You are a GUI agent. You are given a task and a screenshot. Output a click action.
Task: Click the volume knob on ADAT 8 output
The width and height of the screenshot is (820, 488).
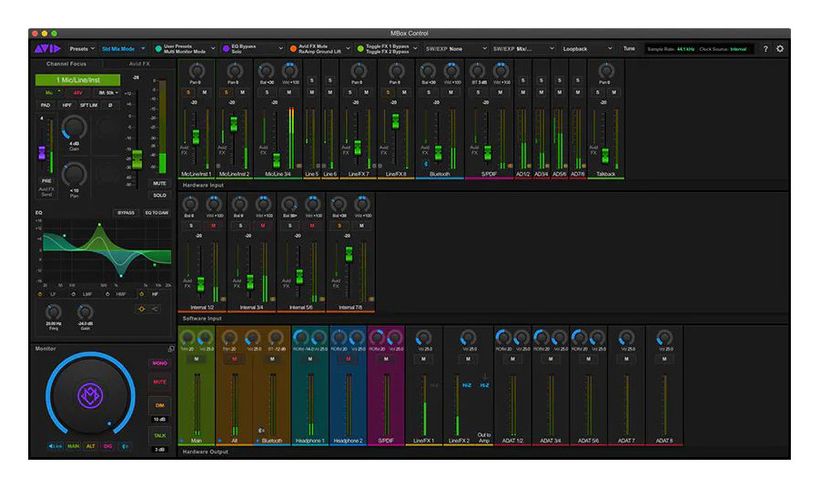664,338
